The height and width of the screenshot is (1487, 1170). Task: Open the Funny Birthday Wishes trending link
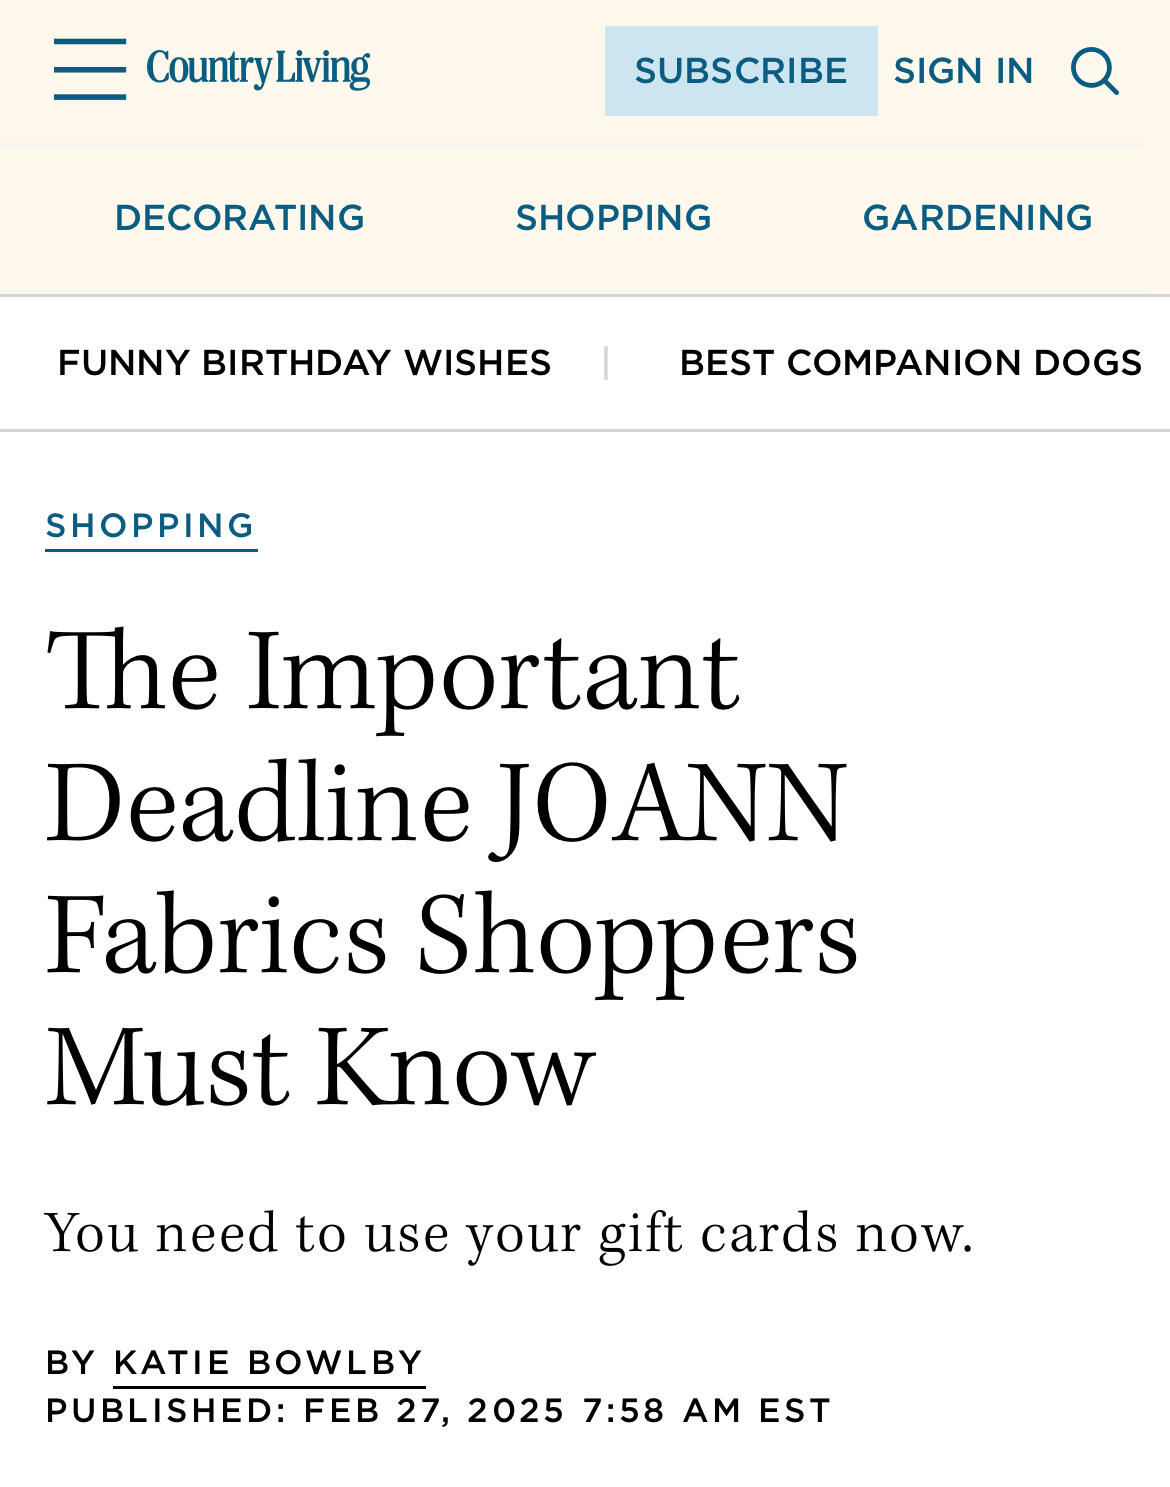(x=304, y=363)
